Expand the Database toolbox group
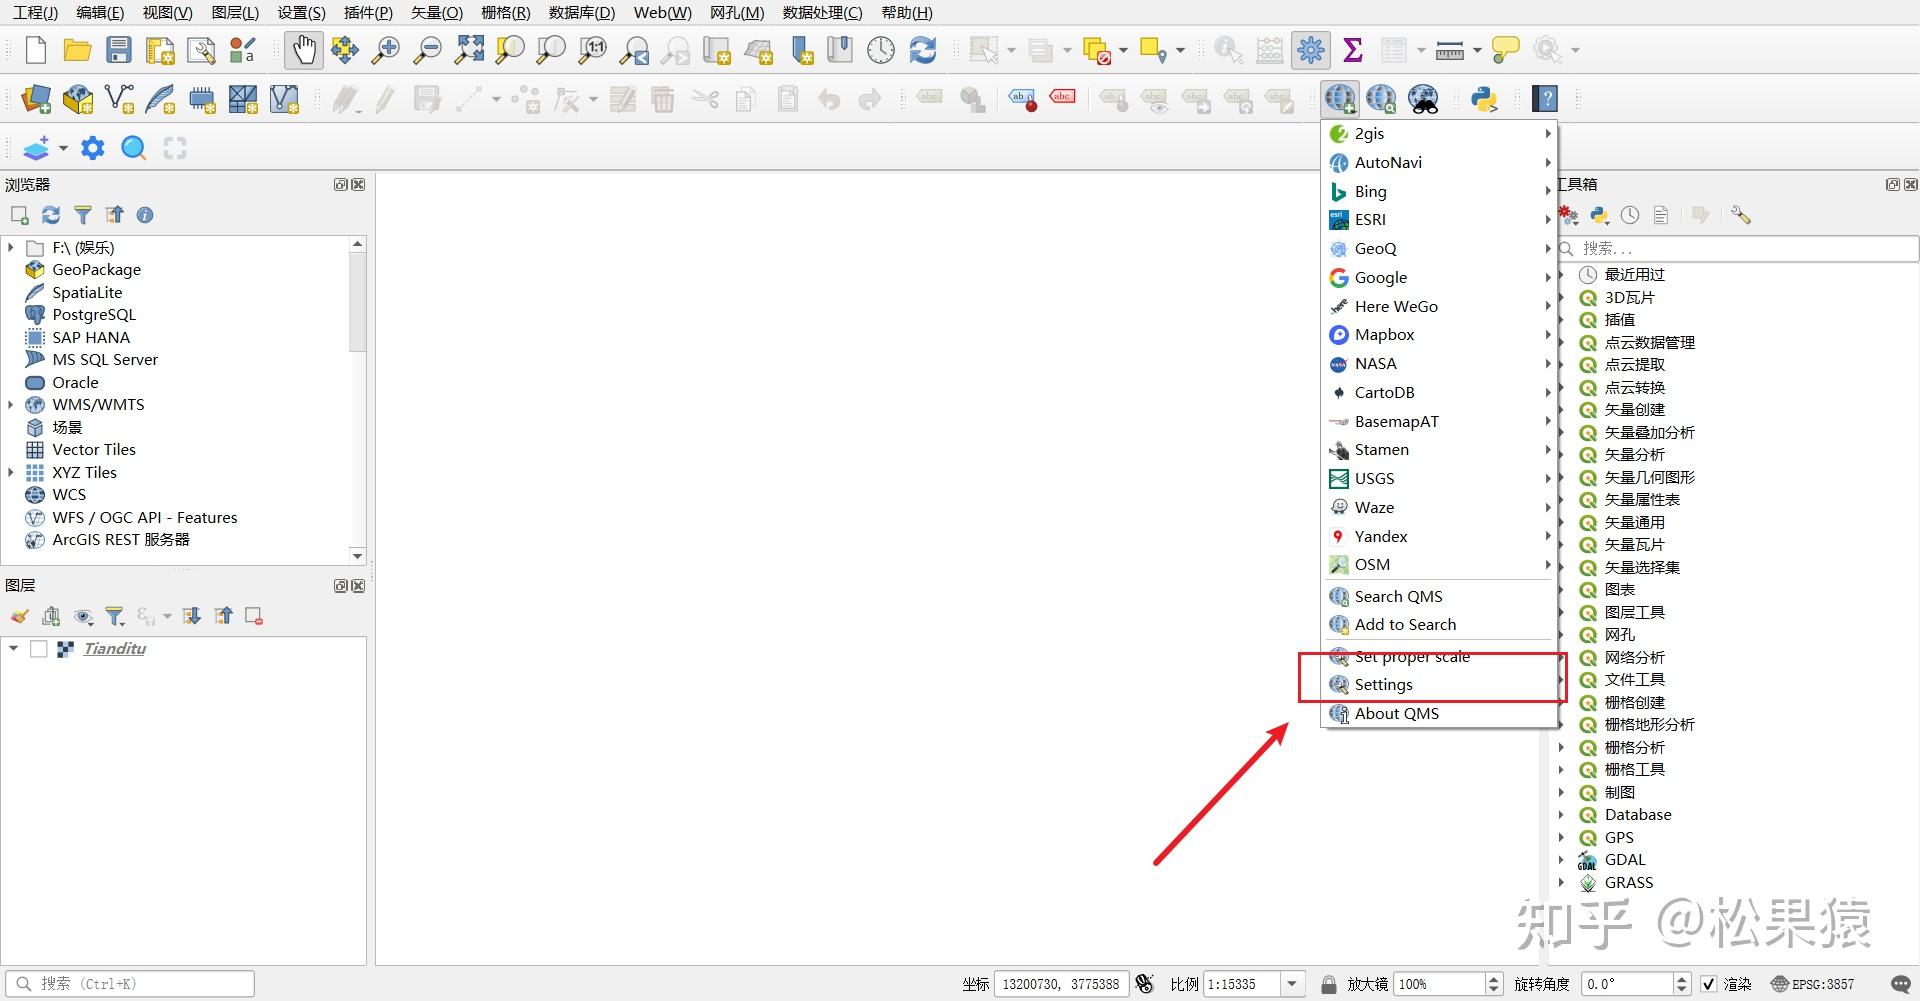Image resolution: width=1920 pixels, height=1001 pixels. click(x=1561, y=815)
